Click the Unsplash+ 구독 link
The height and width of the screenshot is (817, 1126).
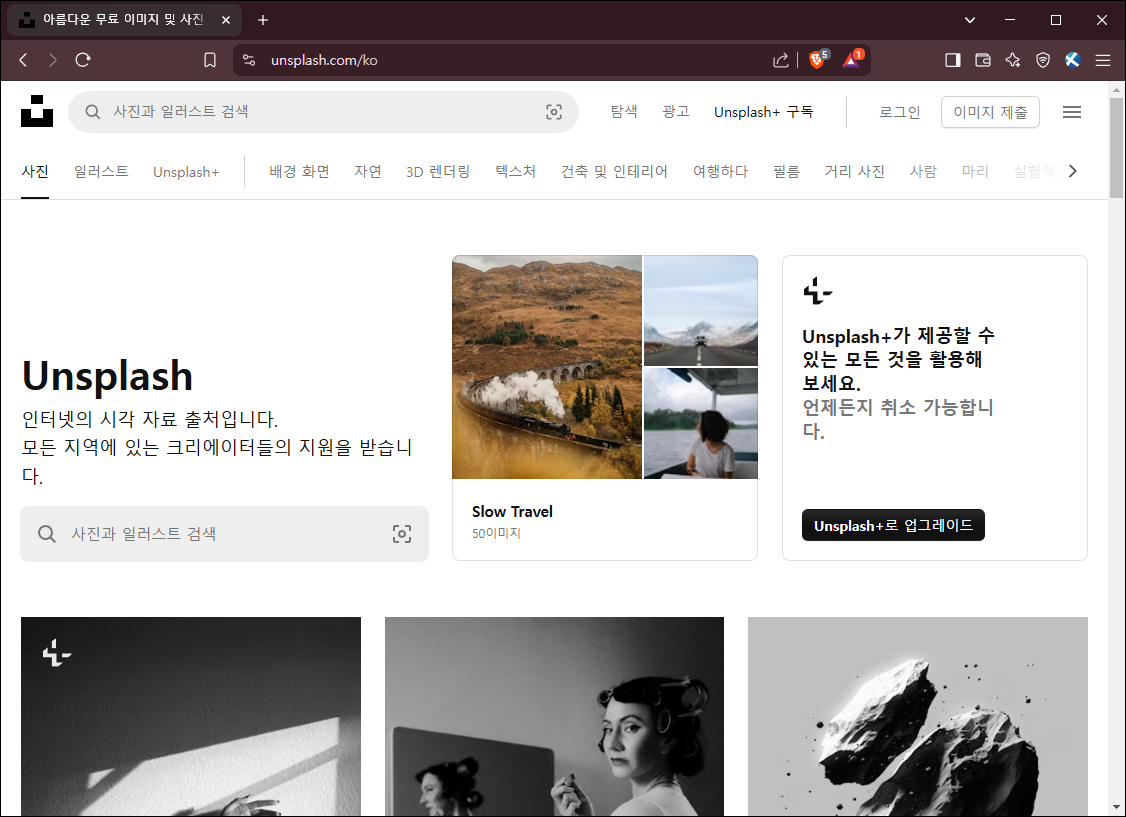(x=763, y=112)
